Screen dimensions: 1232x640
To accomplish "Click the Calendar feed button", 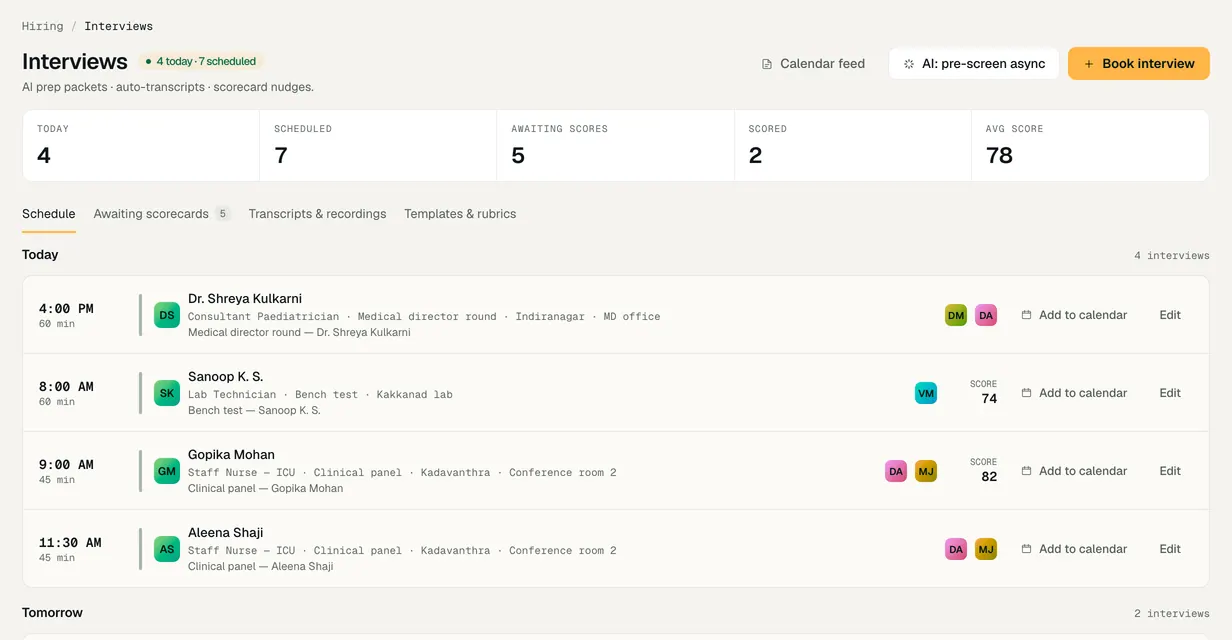I will click(x=813, y=64).
